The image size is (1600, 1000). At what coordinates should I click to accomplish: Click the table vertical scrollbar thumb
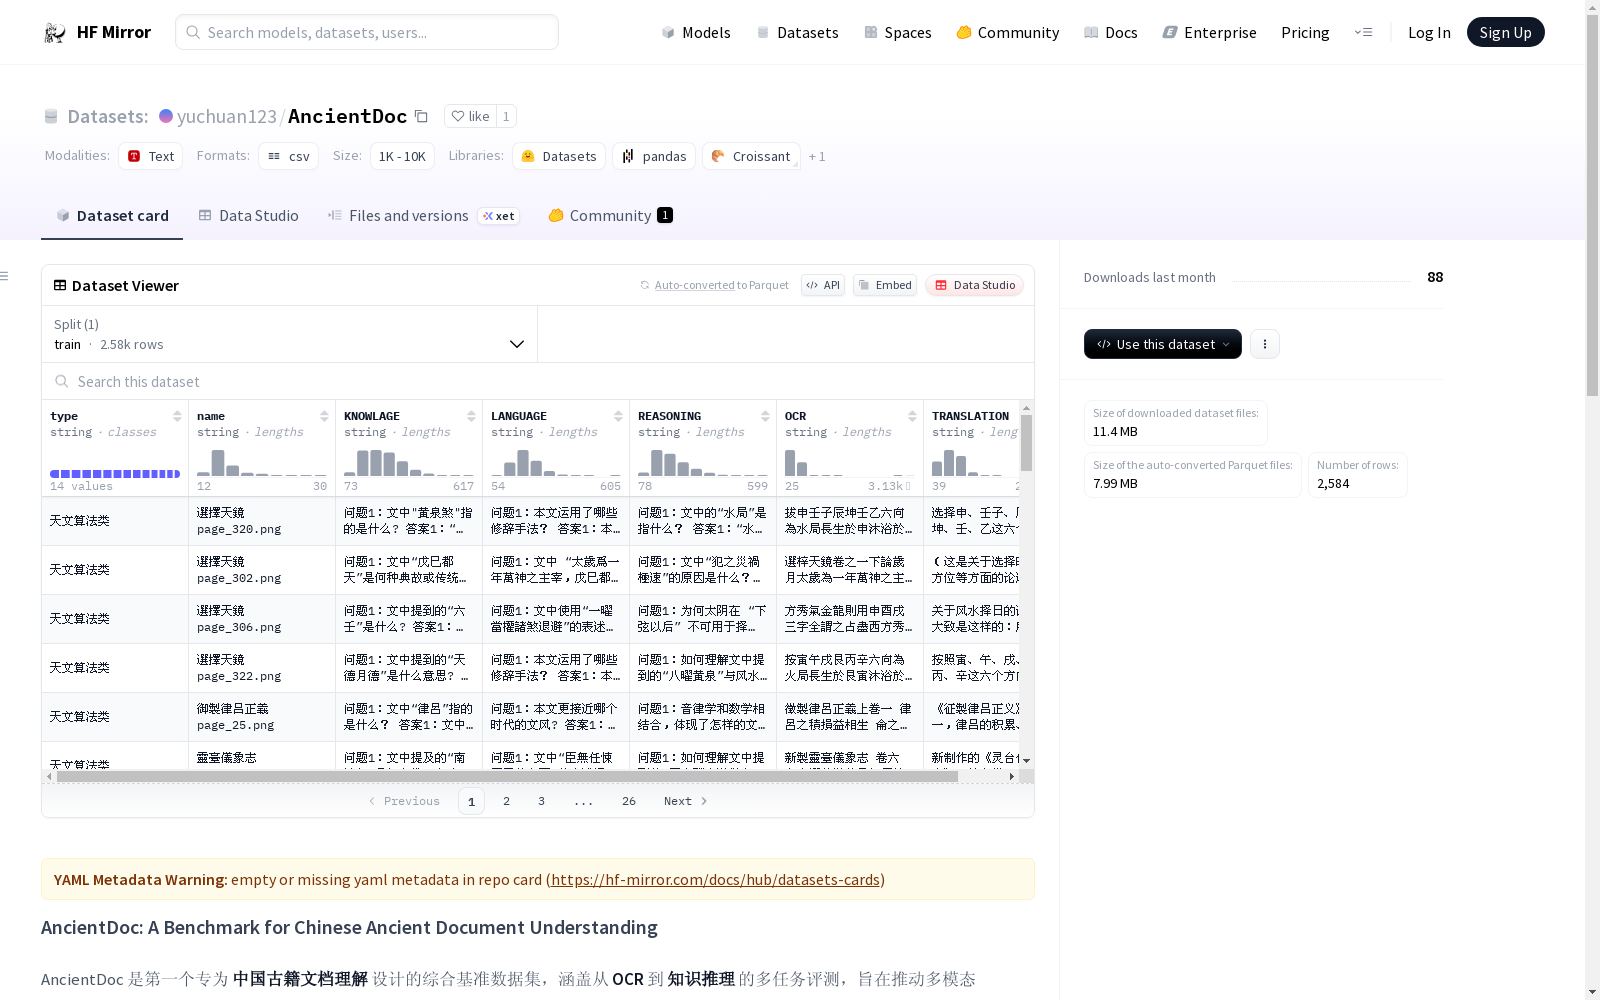coord(1026,443)
